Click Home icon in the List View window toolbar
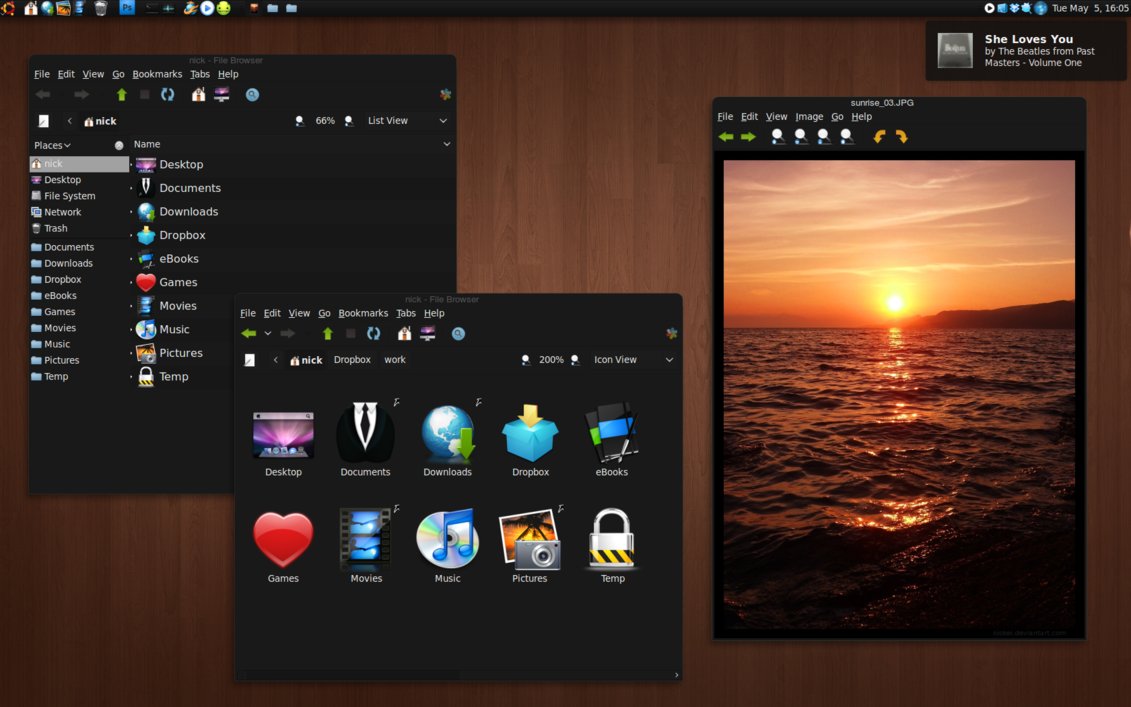 pyautogui.click(x=198, y=95)
